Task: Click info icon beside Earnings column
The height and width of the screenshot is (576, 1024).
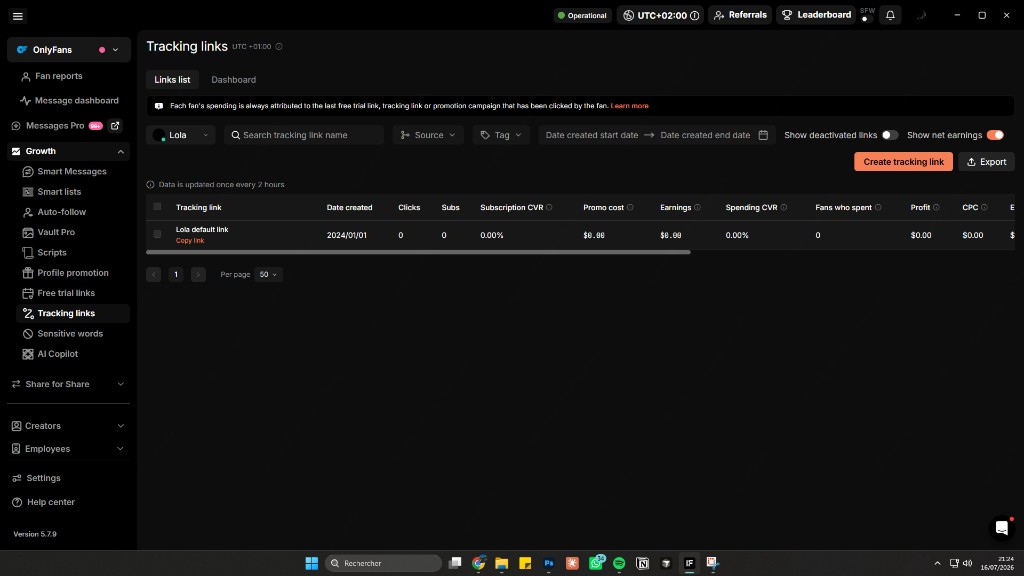Action: 697,208
